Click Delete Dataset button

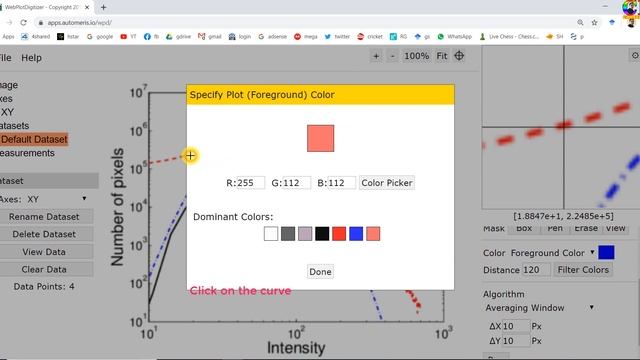point(44,234)
